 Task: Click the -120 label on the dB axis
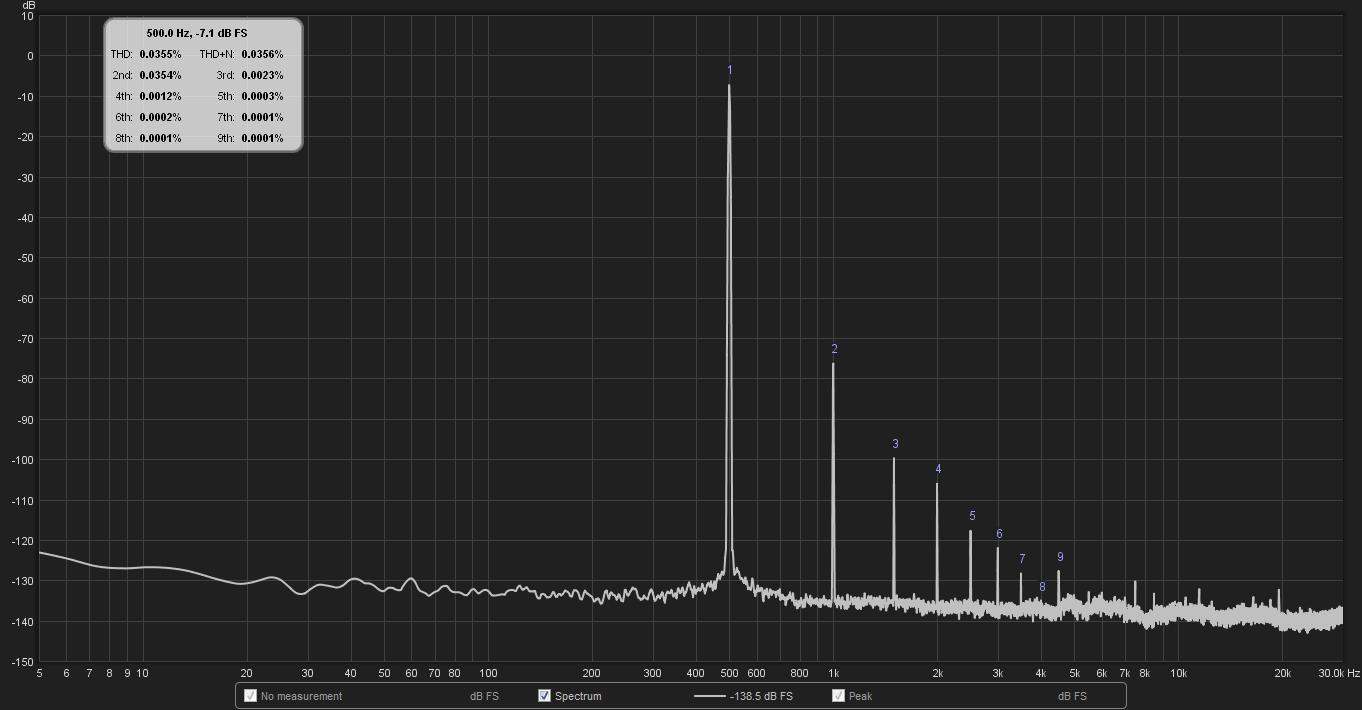(x=21, y=541)
